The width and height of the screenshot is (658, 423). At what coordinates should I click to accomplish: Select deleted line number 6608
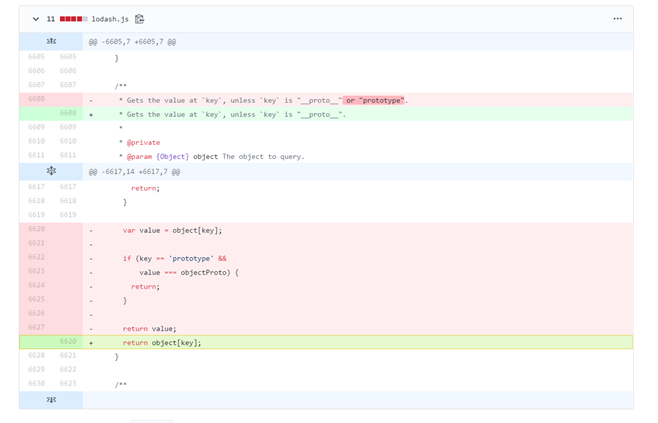click(x=36, y=99)
